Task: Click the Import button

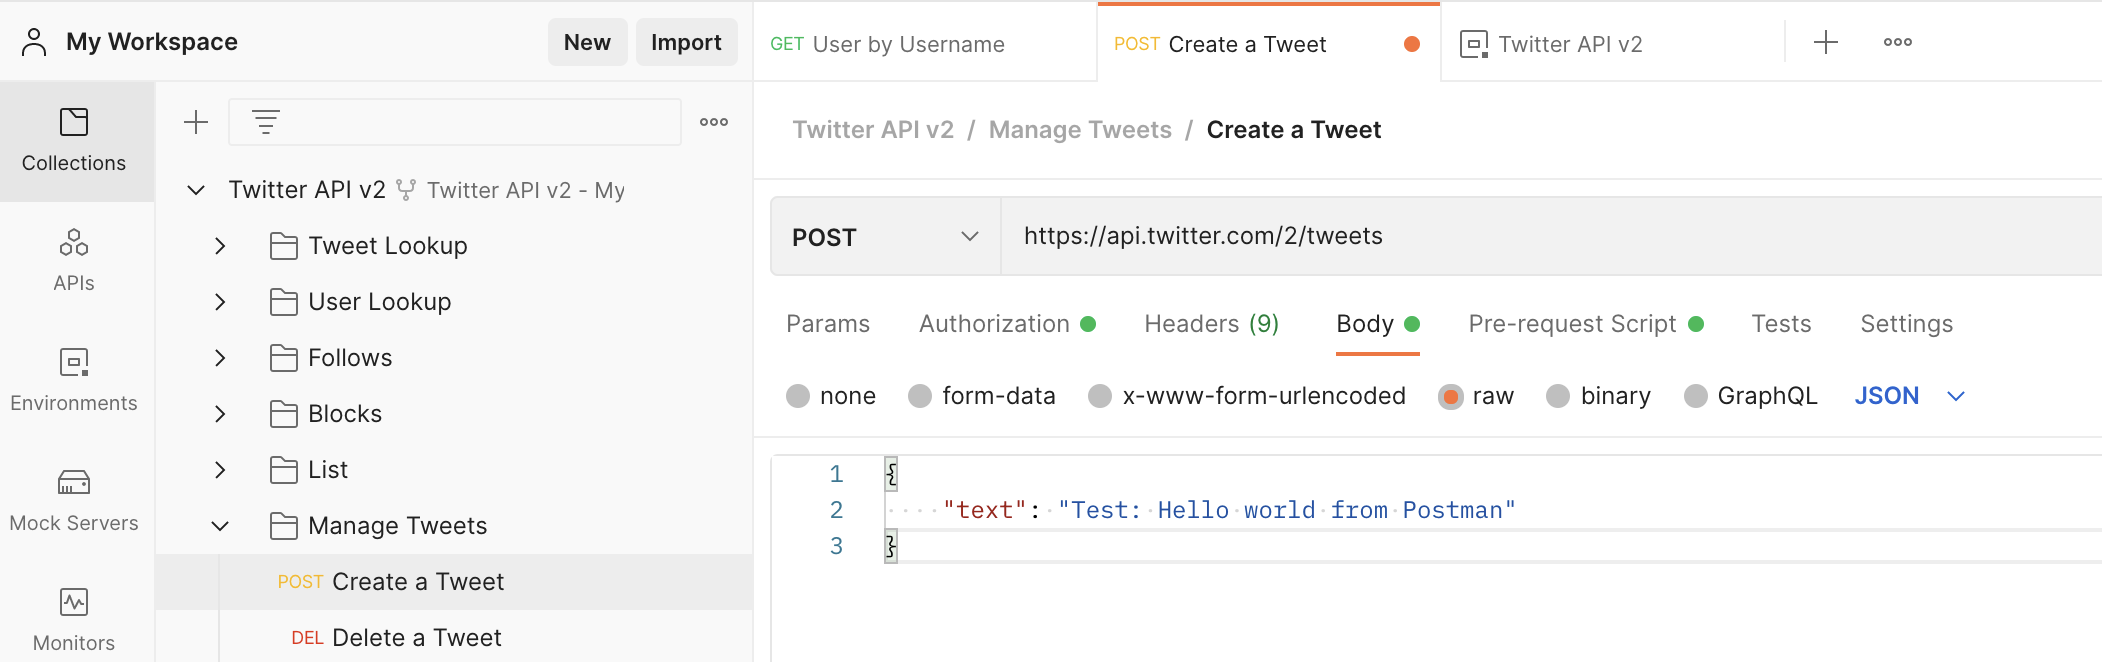Action: pos(686,42)
